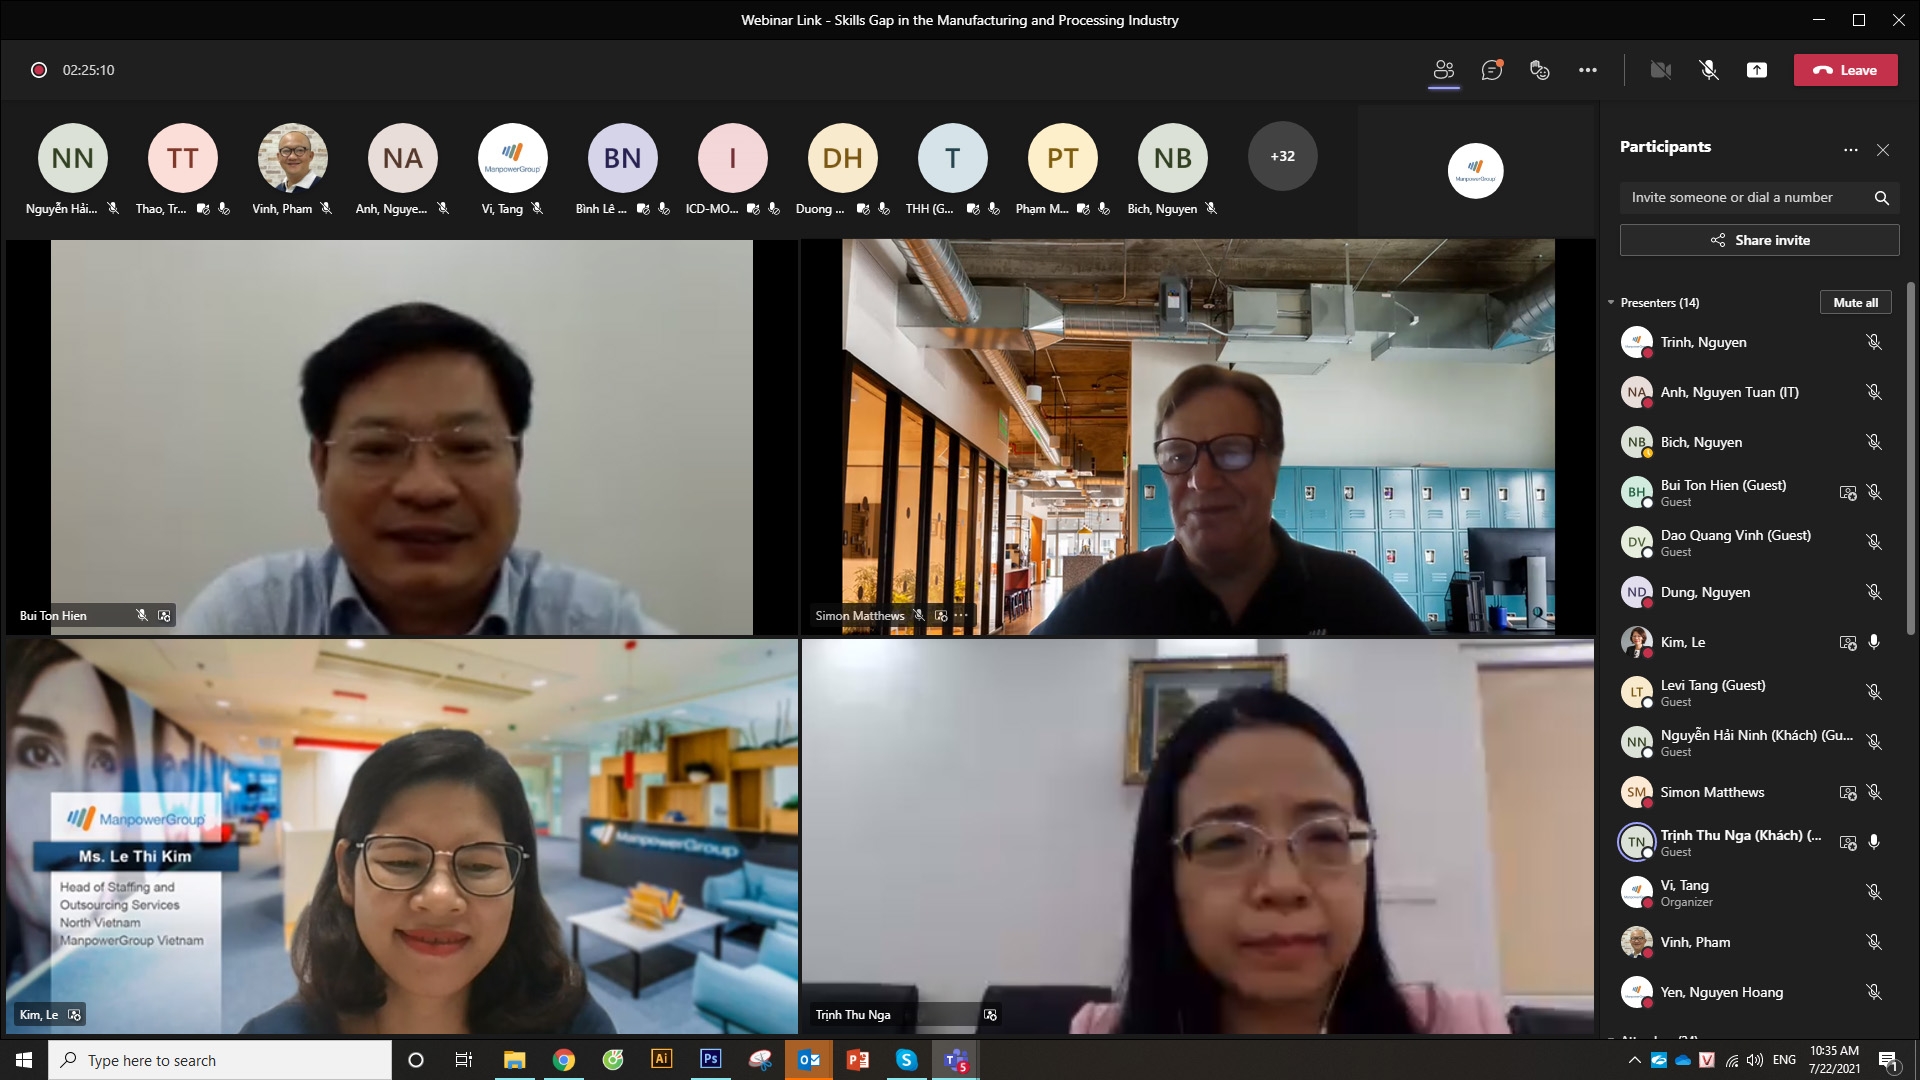Collapse the Presenters (14) section
Viewport: 1920px width, 1080px height.
(x=1611, y=303)
